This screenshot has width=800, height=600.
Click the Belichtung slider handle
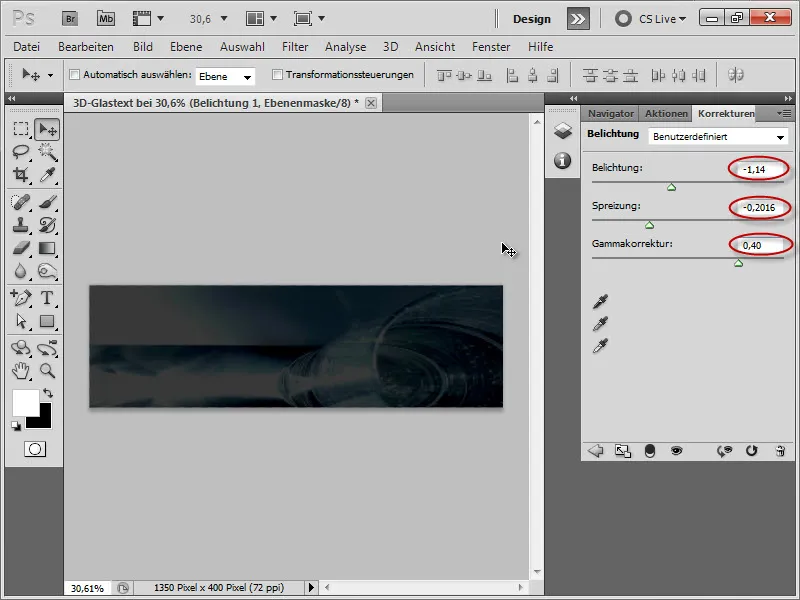click(671, 187)
